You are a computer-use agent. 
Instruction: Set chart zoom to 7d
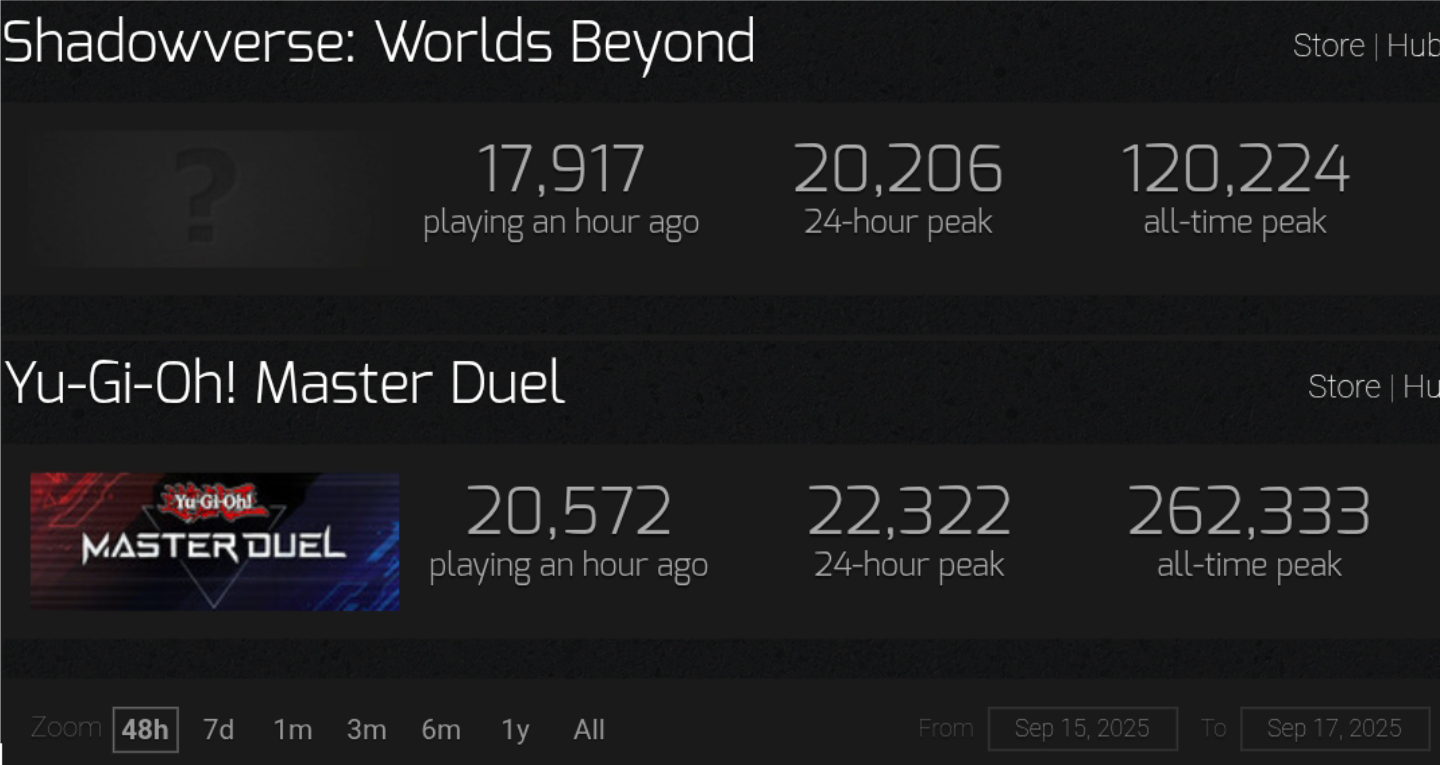click(x=218, y=729)
